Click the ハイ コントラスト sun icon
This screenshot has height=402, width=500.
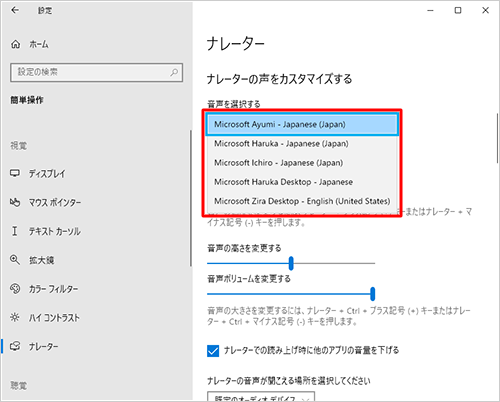tap(15, 317)
